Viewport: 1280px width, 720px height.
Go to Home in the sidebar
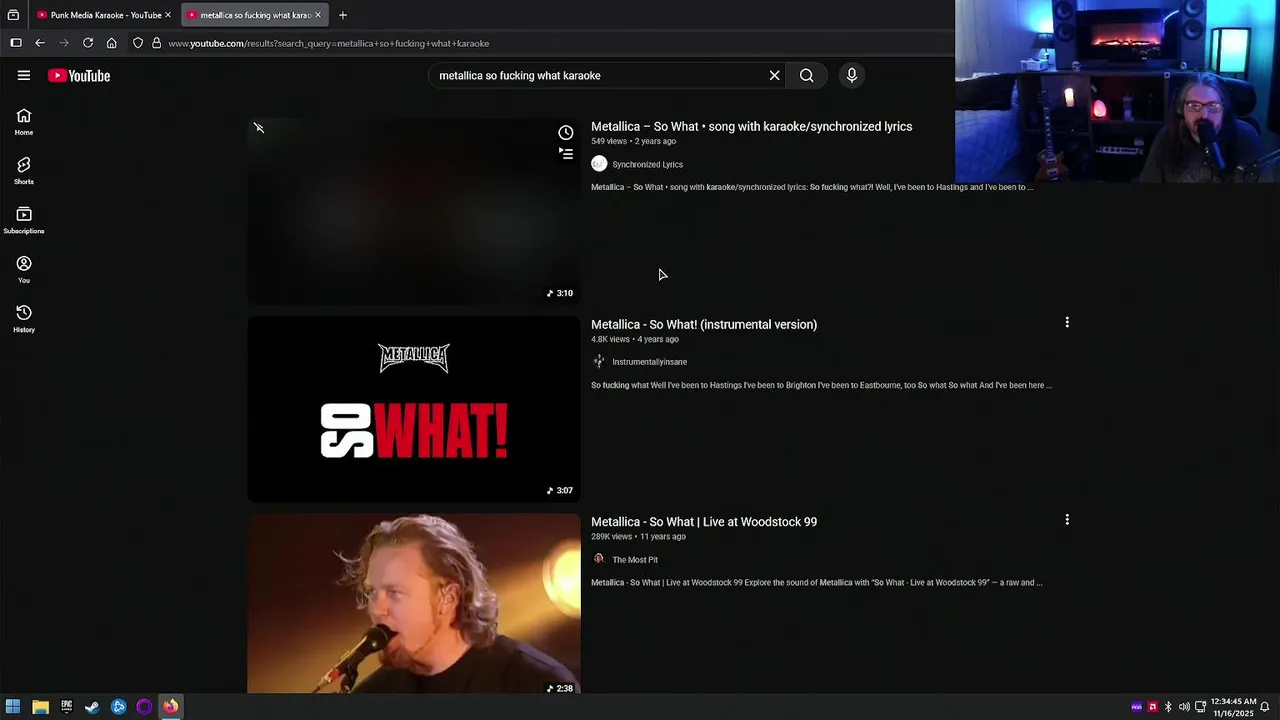(24, 122)
